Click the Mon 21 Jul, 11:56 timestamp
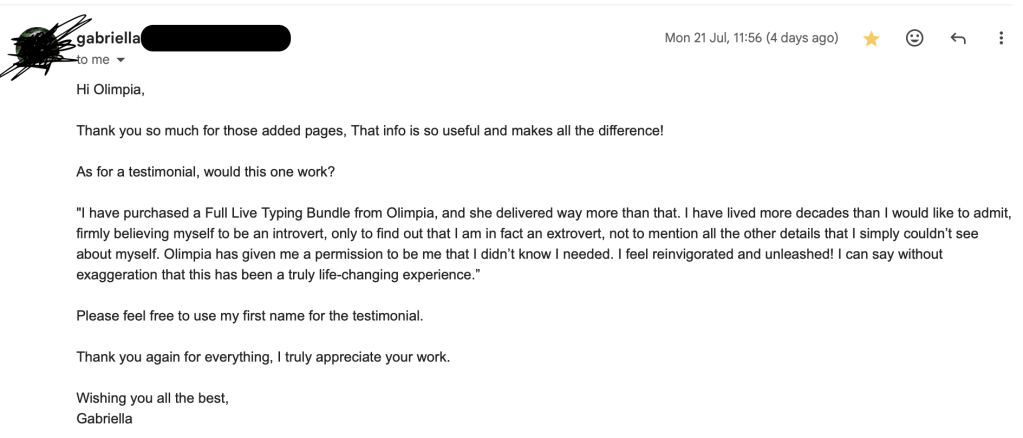 tap(751, 39)
